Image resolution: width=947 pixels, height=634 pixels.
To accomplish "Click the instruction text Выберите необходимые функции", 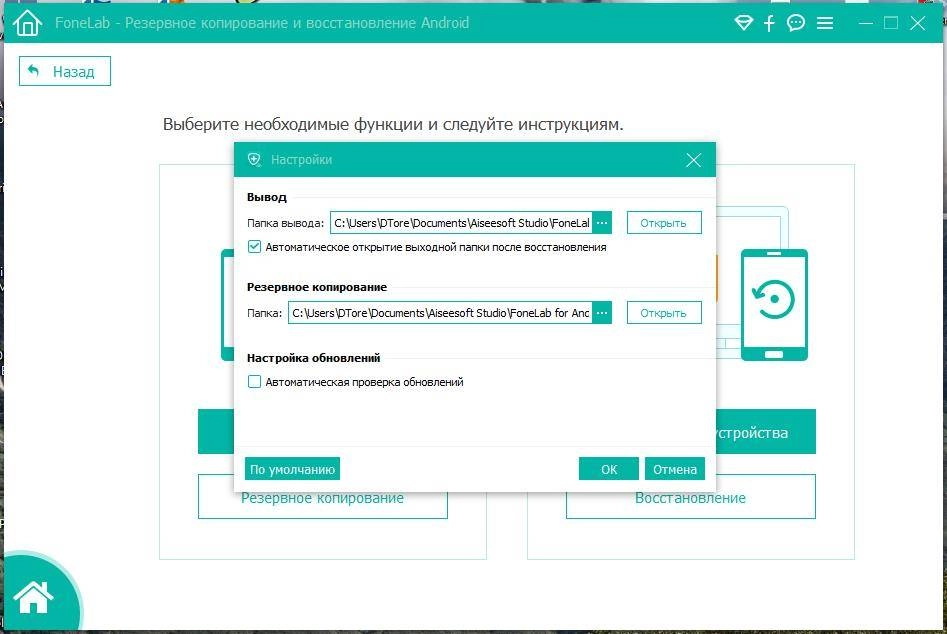I will coord(393,124).
